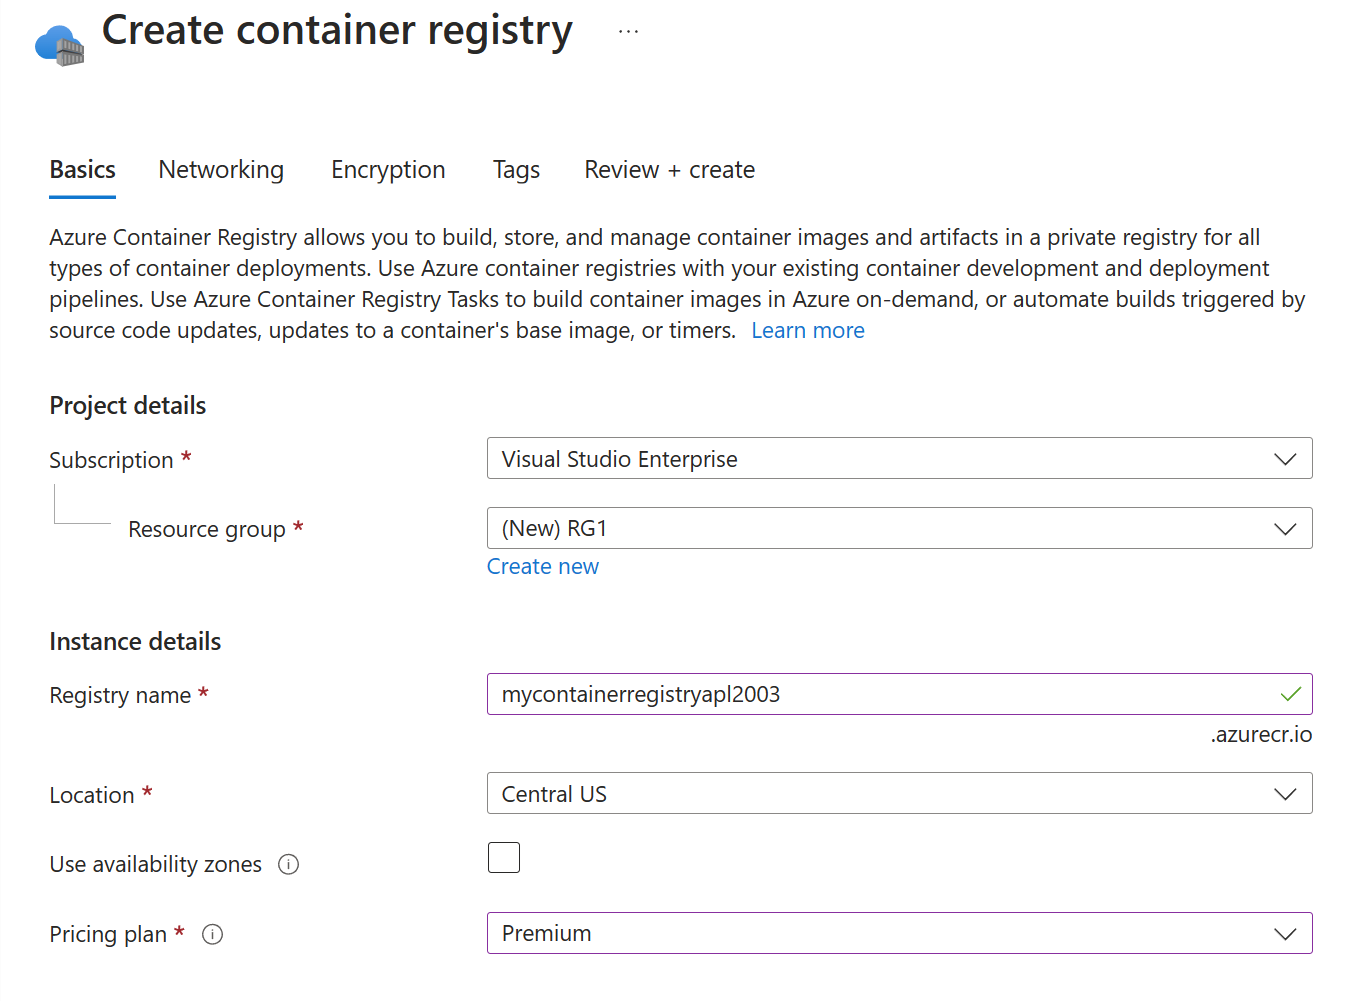The width and height of the screenshot is (1368, 1001).
Task: Click Create new under Resource group
Action: 543,566
